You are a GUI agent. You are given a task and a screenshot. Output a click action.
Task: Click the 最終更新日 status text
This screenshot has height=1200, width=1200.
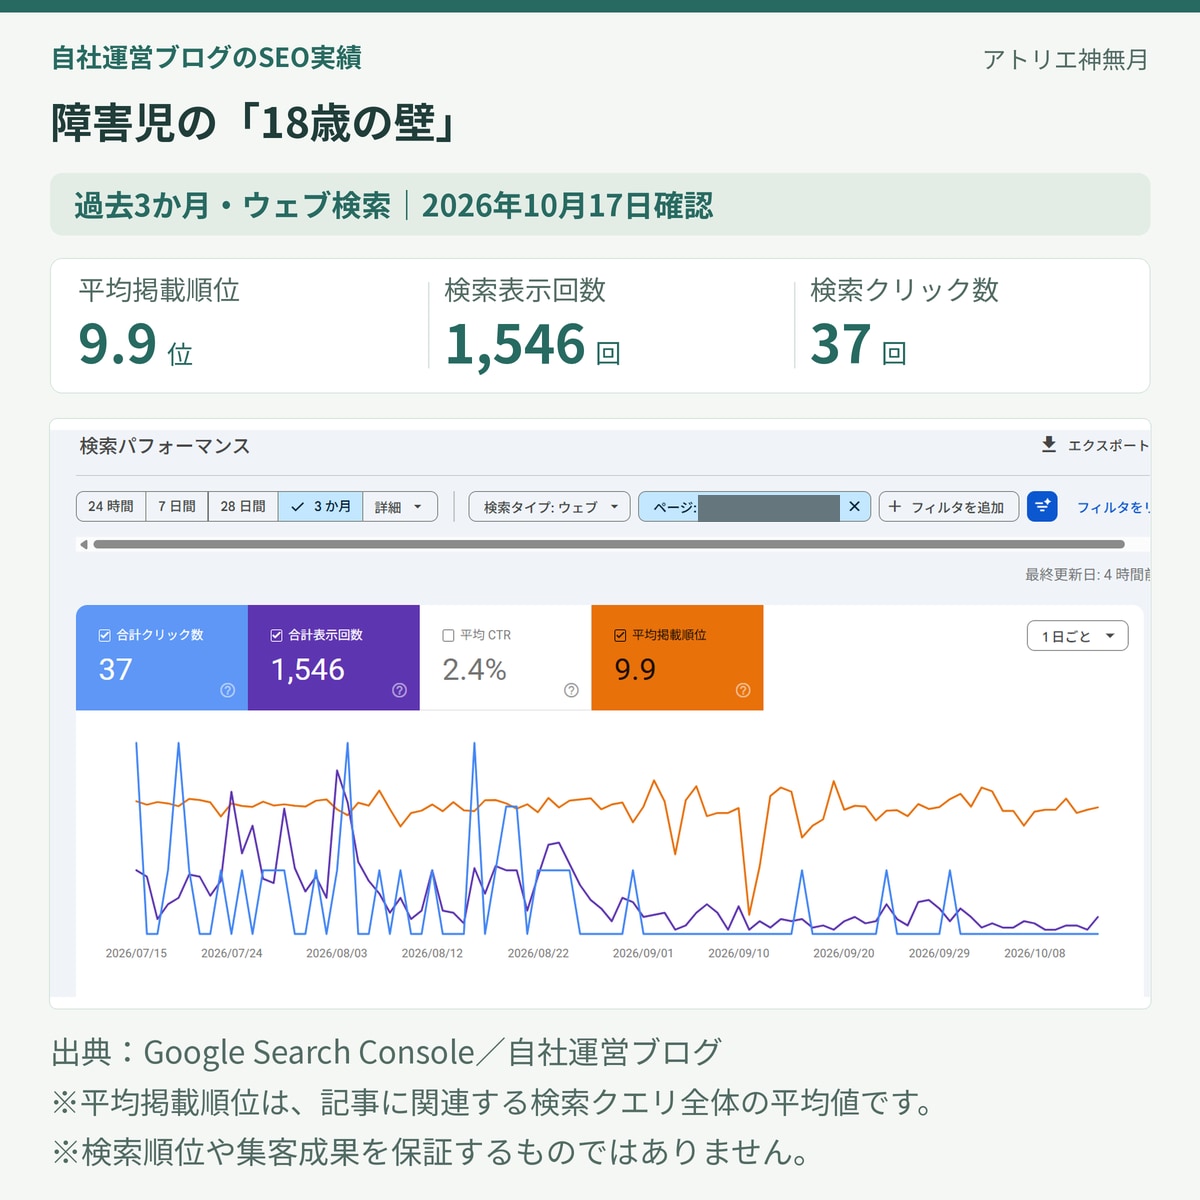coord(1087,574)
